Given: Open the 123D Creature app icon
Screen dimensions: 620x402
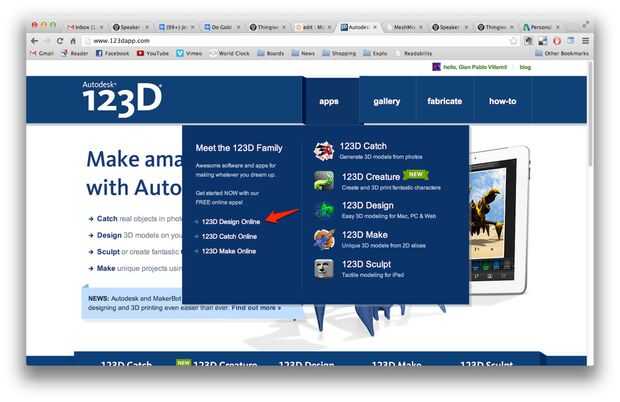Looking at the screenshot, I should point(324,181).
